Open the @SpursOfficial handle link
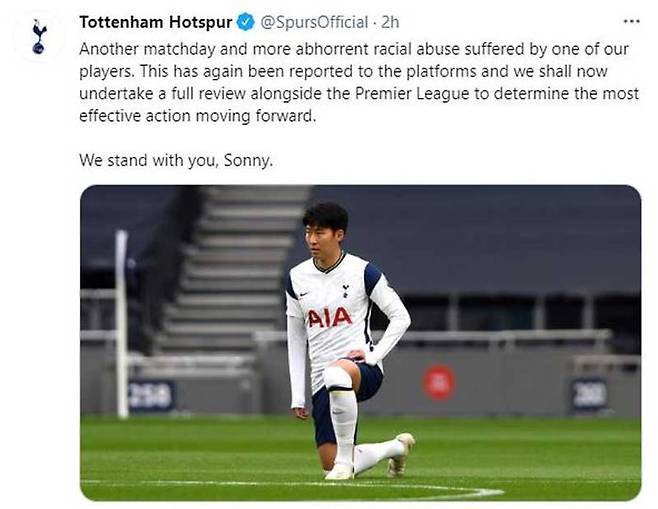This screenshot has width=658, height=509. tap(314, 22)
